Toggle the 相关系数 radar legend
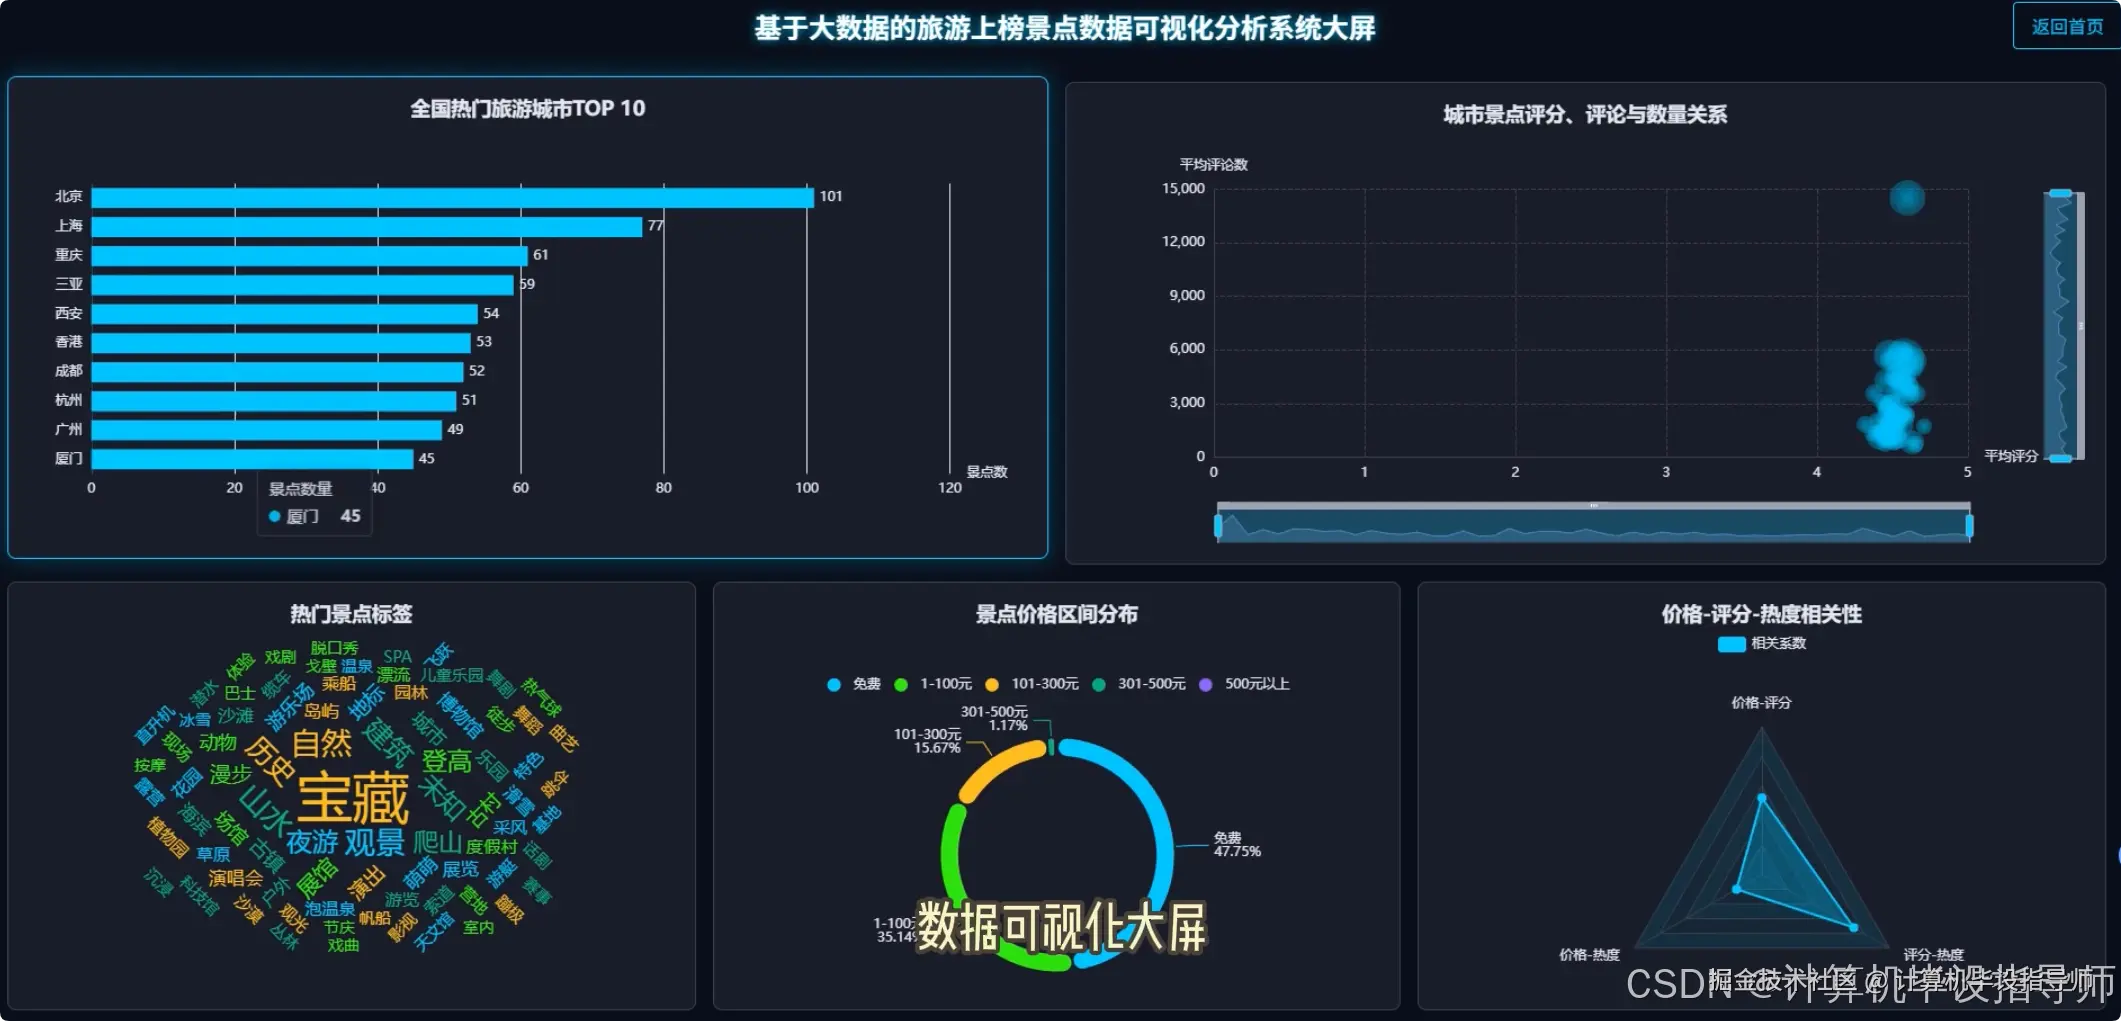Screen dimensions: 2121x1021 click(x=1762, y=643)
